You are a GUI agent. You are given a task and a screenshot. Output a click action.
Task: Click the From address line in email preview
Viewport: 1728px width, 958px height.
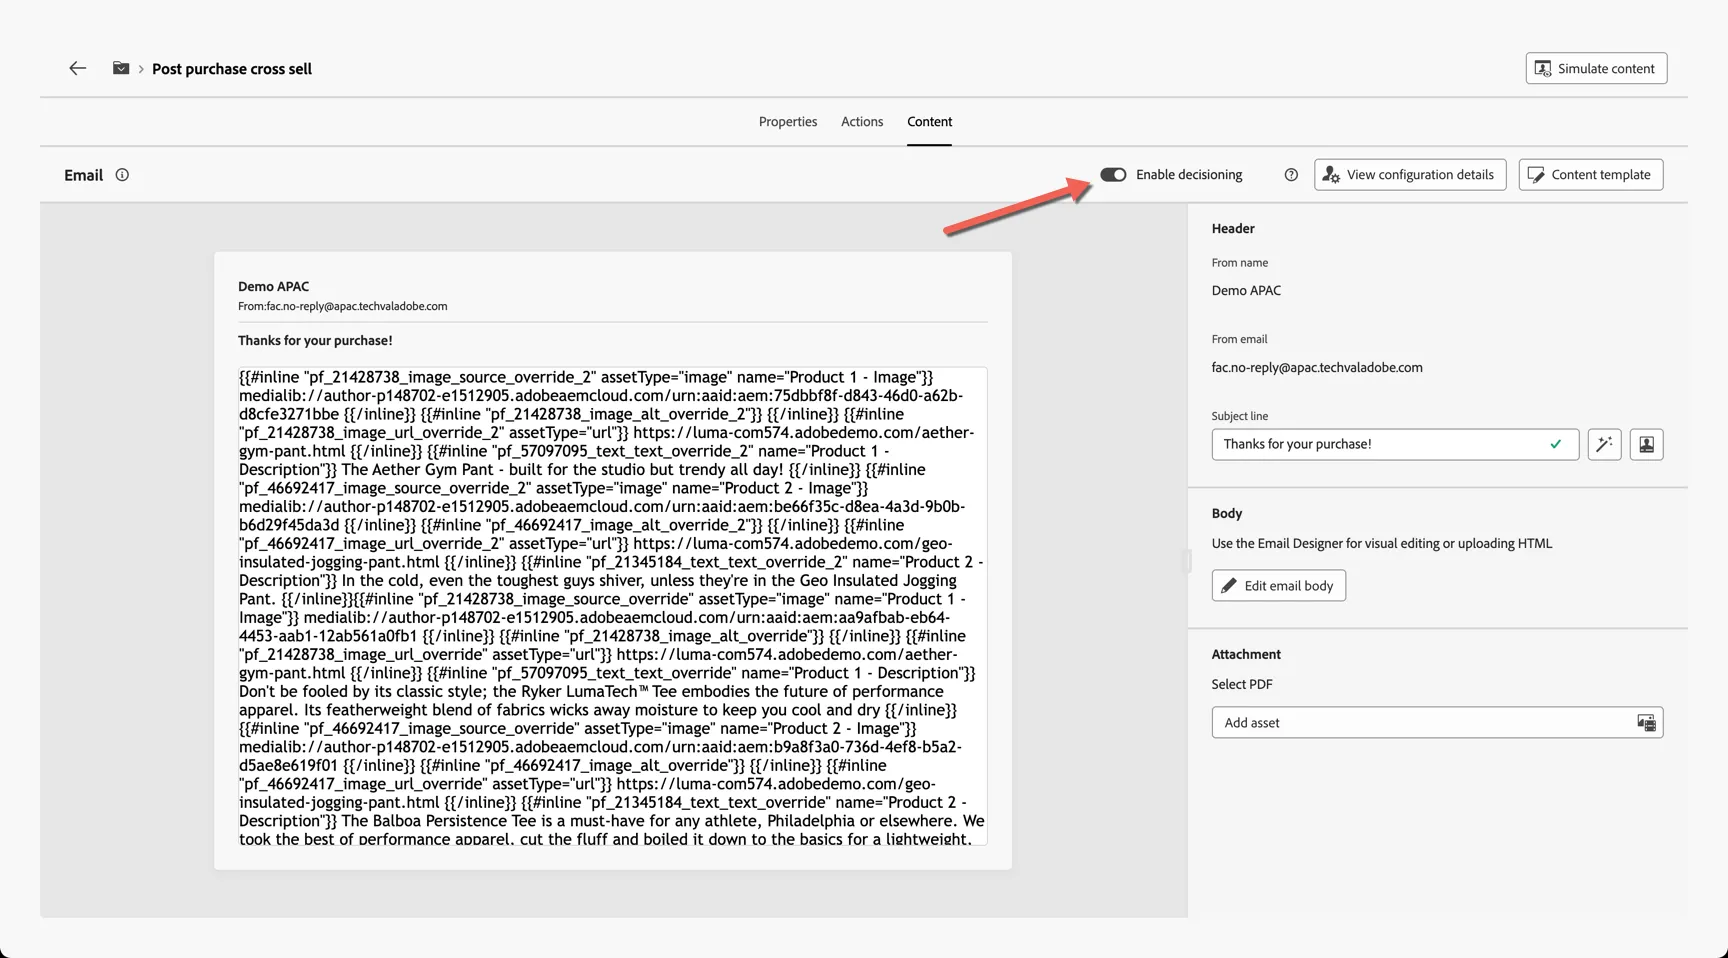click(343, 307)
